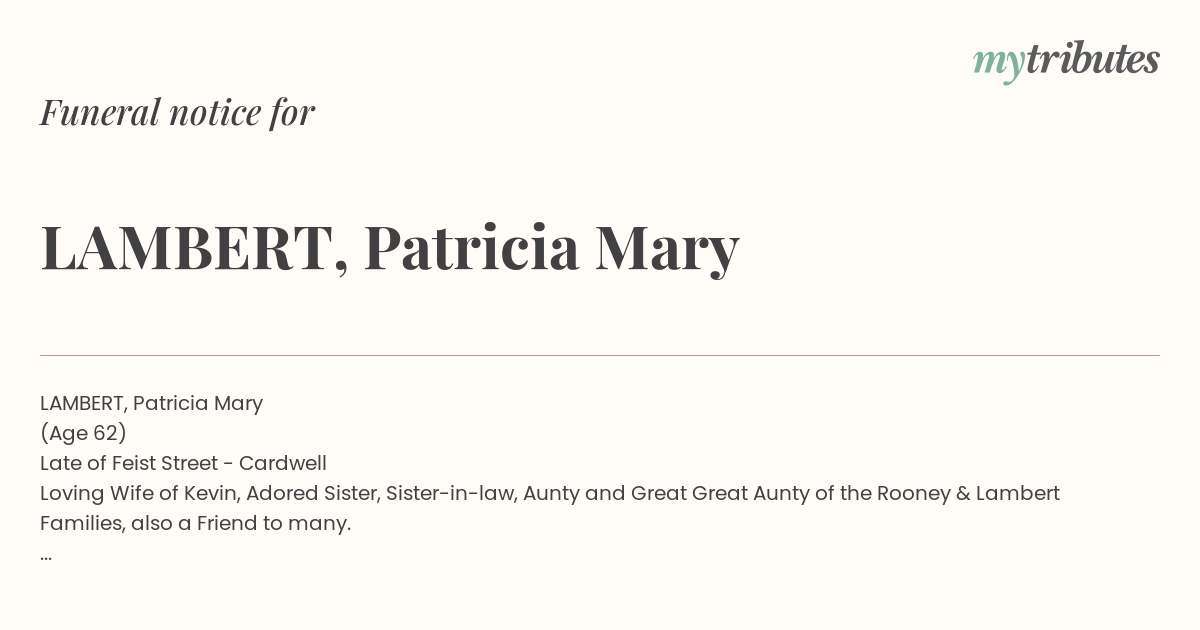Click the green "my" part of the logo
This screenshot has width=1200, height=630.
pos(998,66)
